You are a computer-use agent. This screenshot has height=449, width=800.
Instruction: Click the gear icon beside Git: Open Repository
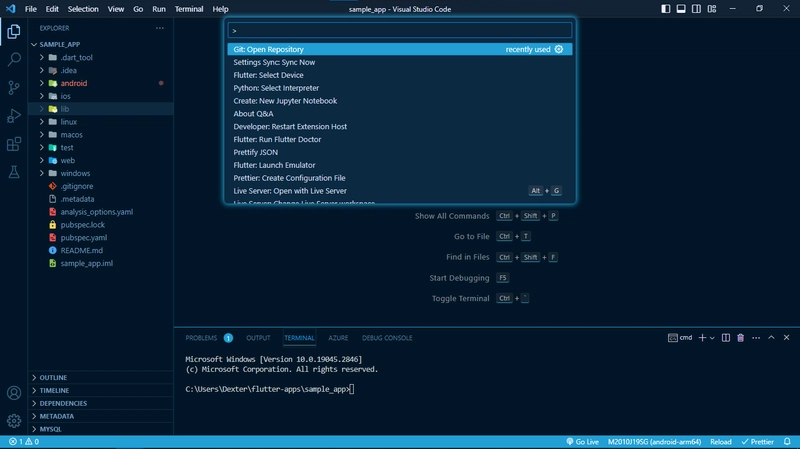coord(559,49)
